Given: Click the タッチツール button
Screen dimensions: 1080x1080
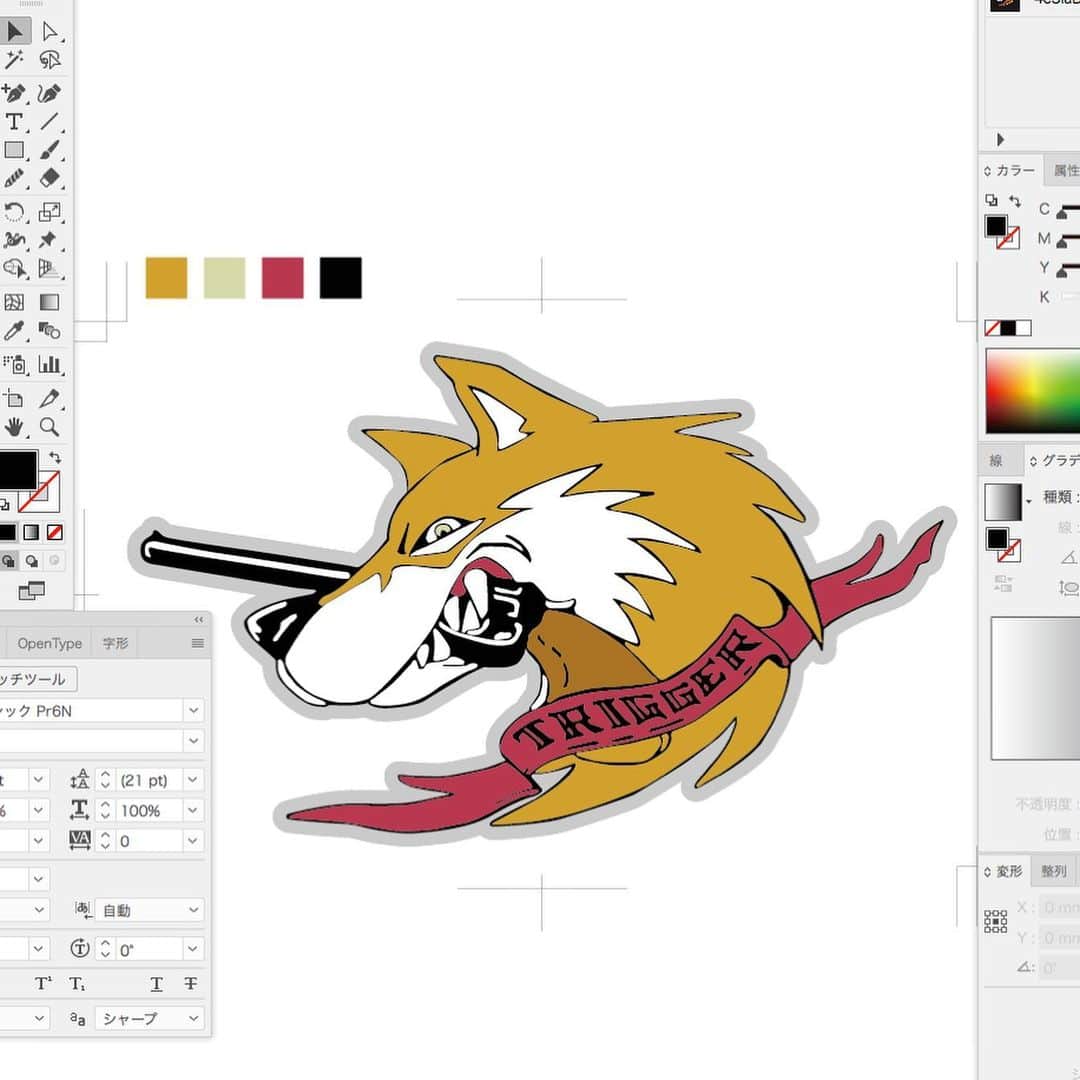Looking at the screenshot, I should (x=34, y=679).
